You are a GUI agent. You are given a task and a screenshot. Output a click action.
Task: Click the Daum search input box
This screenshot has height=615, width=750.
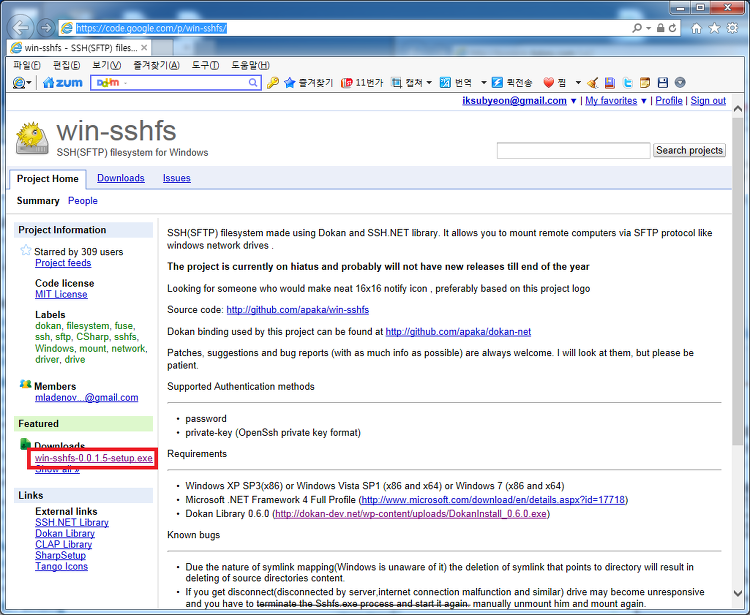coord(175,83)
